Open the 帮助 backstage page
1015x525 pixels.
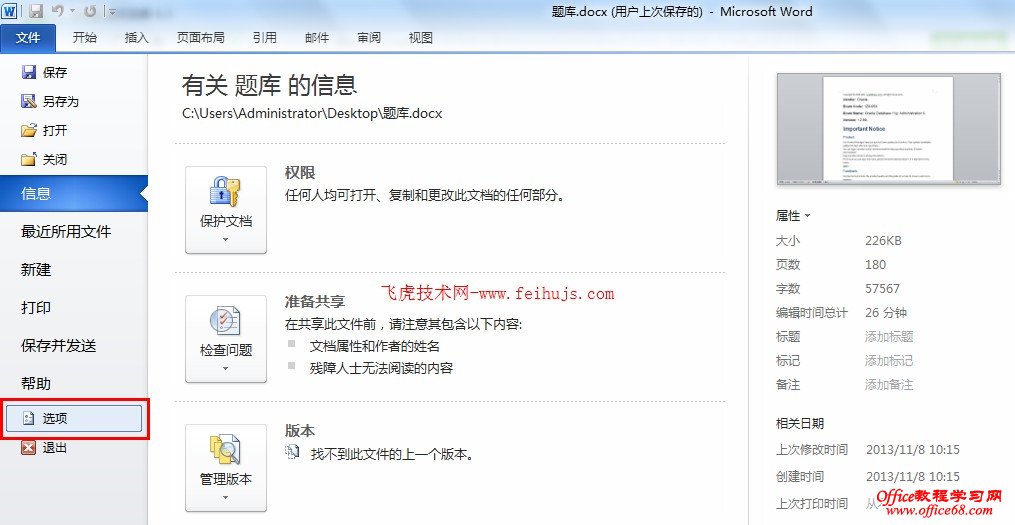click(x=36, y=383)
